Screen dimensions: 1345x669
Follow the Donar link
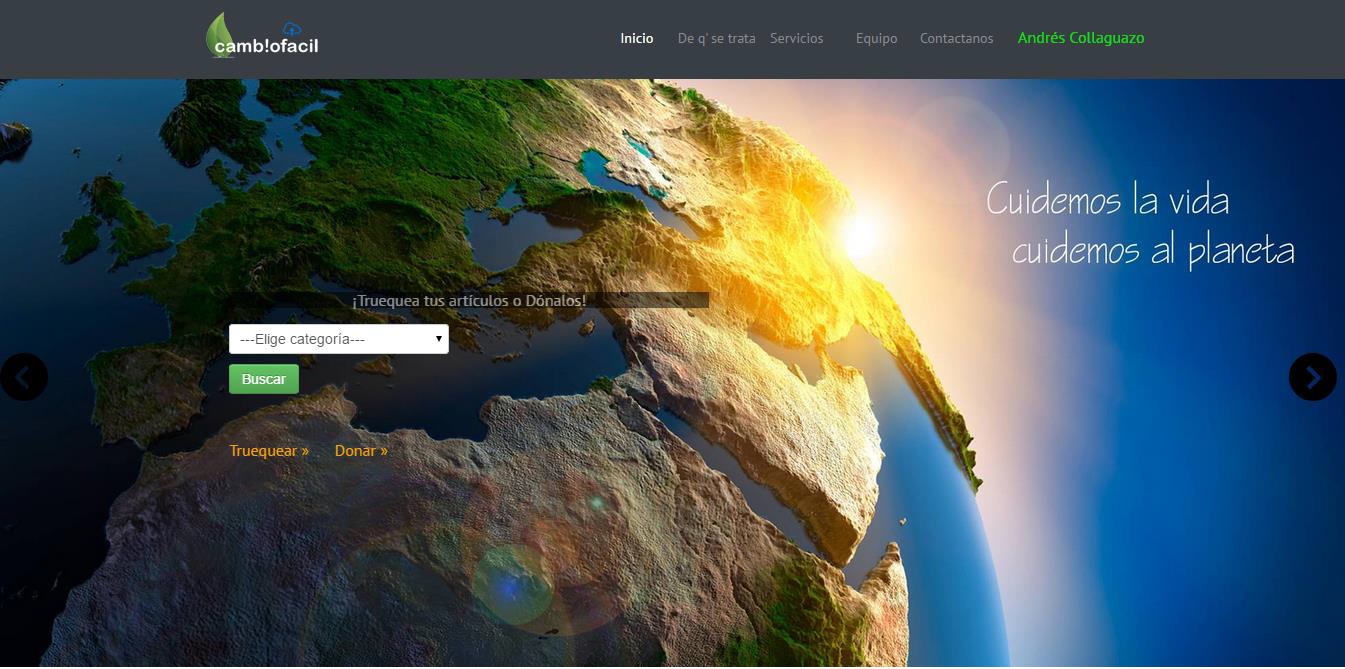coord(361,451)
